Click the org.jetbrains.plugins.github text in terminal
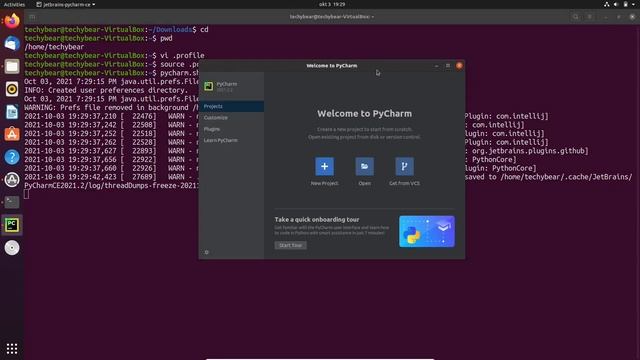Image resolution: width=640 pixels, height=360 pixels. click(529, 151)
